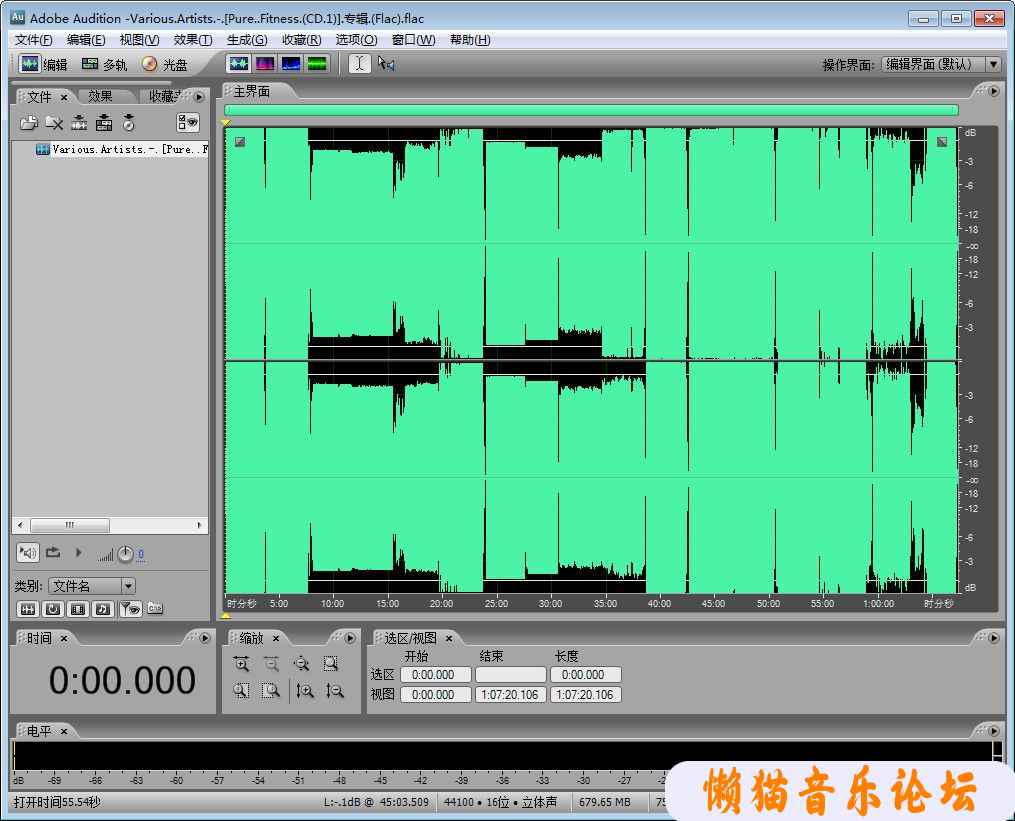
Task: Open the 窗口(W) menu
Action: click(414, 40)
